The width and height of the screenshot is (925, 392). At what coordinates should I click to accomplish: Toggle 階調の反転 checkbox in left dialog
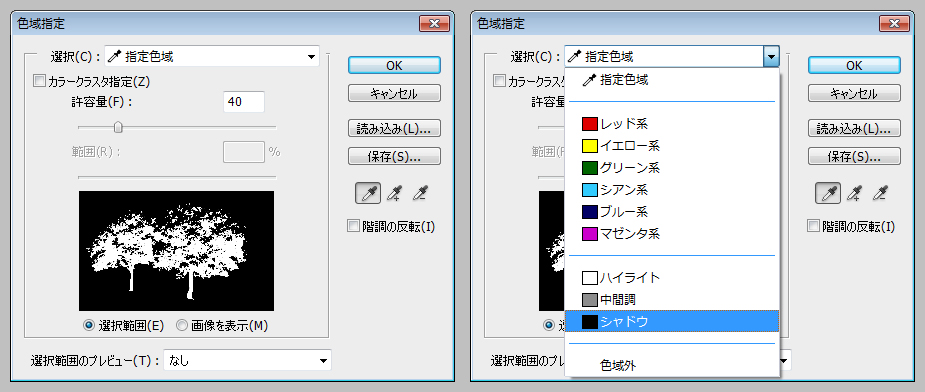click(x=353, y=226)
